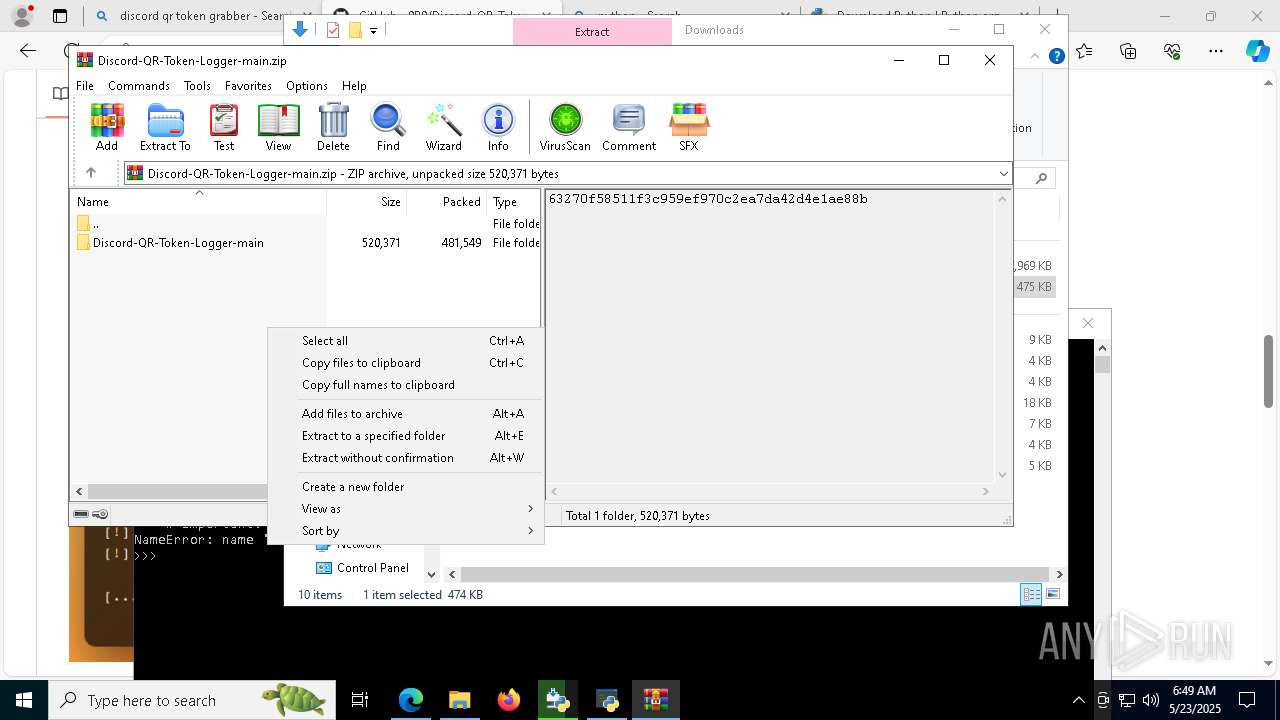The width and height of the screenshot is (1280, 720).
Task: Click the Edge back navigation arrow
Action: tap(28, 51)
